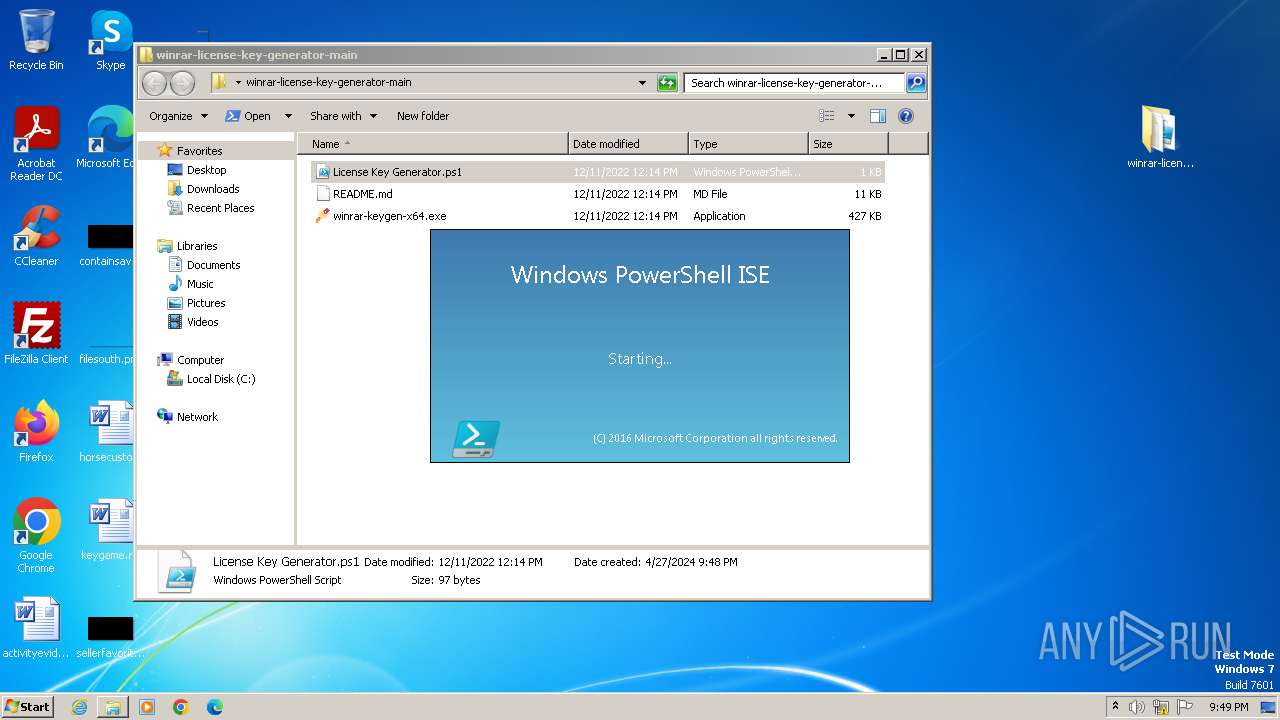Open Firefox desktop shortcut
Screen dimensions: 1280x720
[36, 432]
